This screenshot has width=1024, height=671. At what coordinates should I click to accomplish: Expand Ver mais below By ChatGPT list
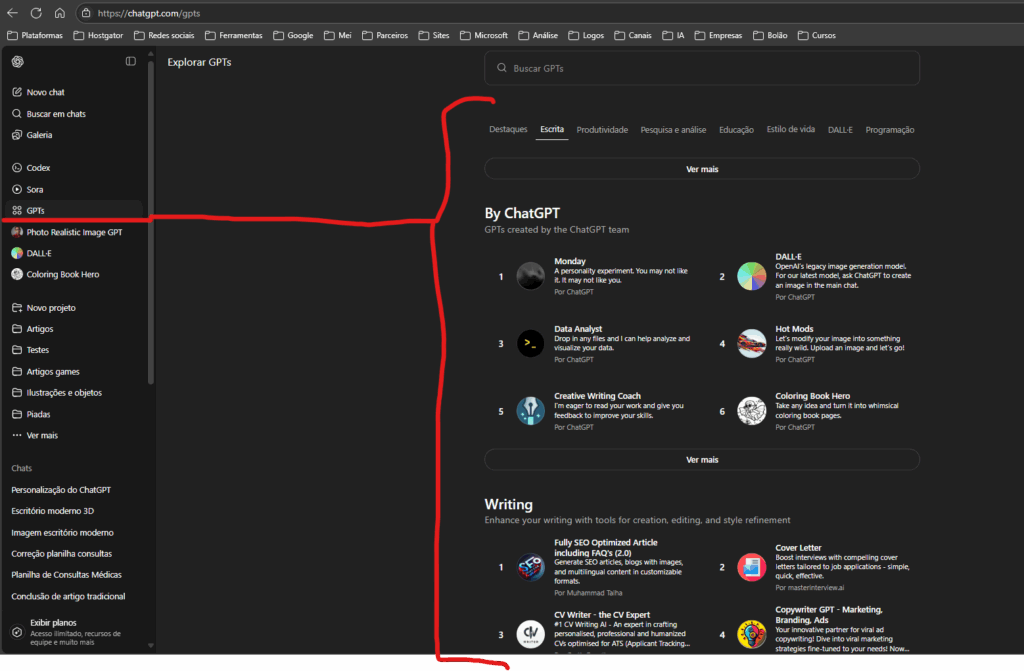pyautogui.click(x=702, y=460)
